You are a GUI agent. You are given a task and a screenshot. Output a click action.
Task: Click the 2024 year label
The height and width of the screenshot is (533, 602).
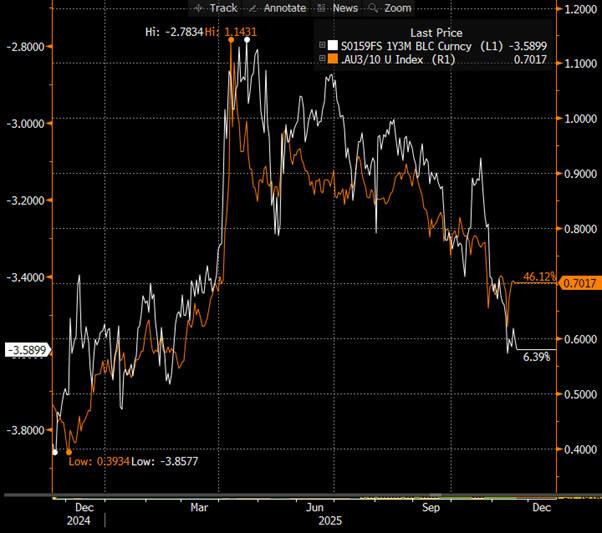78,521
